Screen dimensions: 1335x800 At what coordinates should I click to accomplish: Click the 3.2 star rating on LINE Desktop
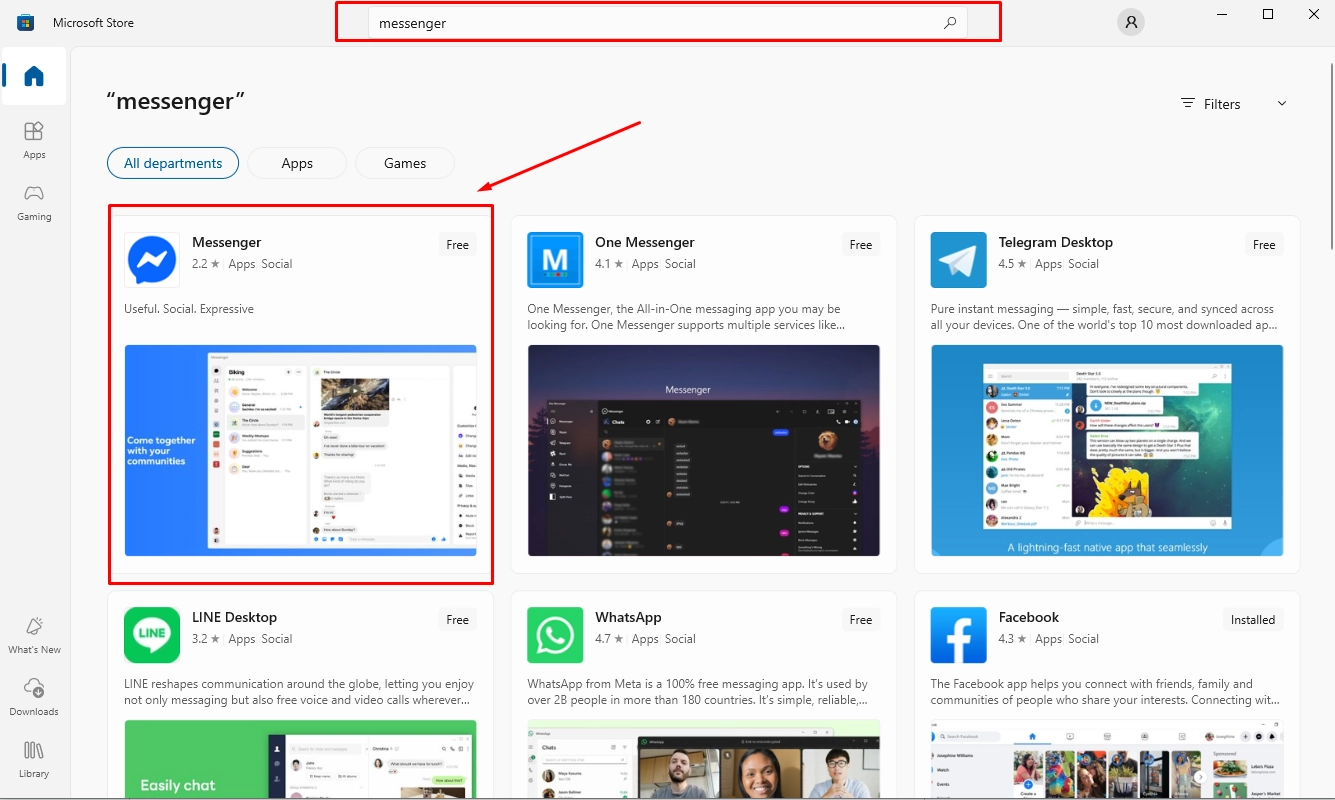pyautogui.click(x=206, y=639)
